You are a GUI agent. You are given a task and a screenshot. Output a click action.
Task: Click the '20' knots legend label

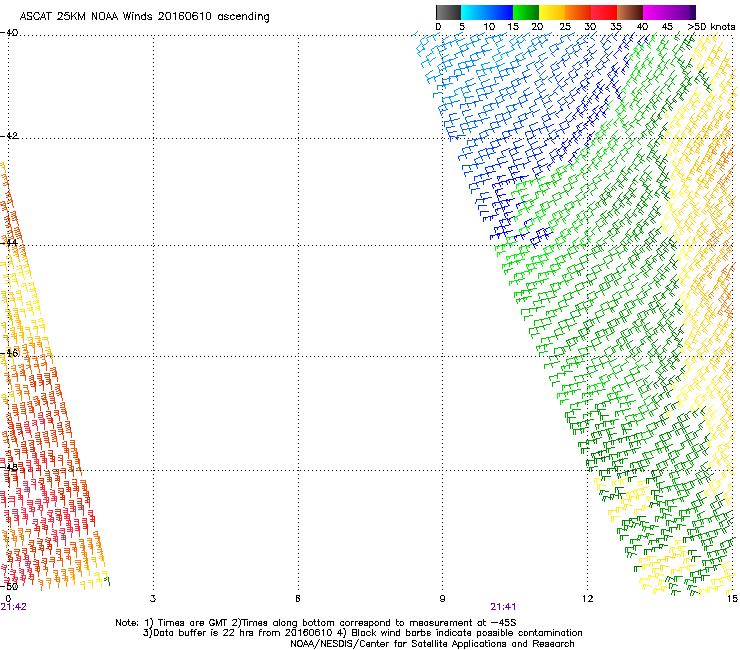click(537, 27)
